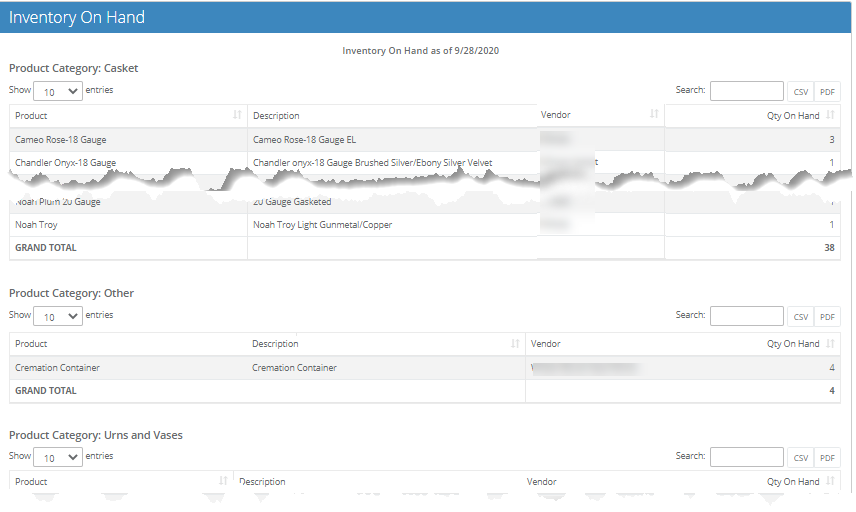Viewport: 856px width, 512px height.
Task: Focus the Other category search box
Action: [746, 316]
